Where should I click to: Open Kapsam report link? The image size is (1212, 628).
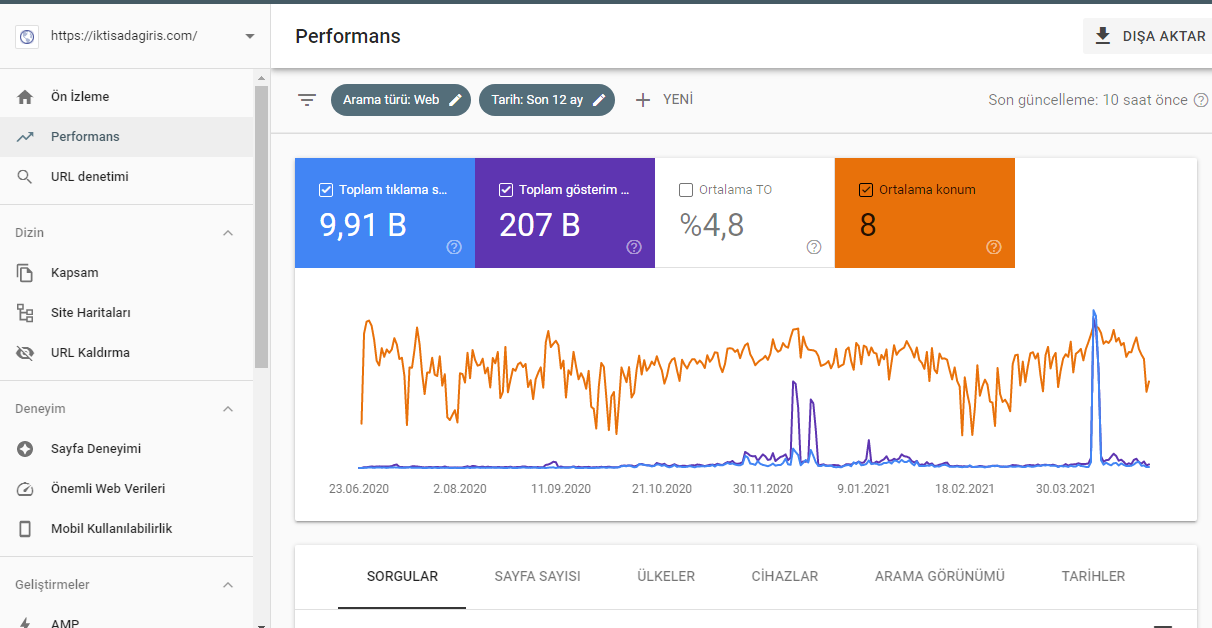127,273
